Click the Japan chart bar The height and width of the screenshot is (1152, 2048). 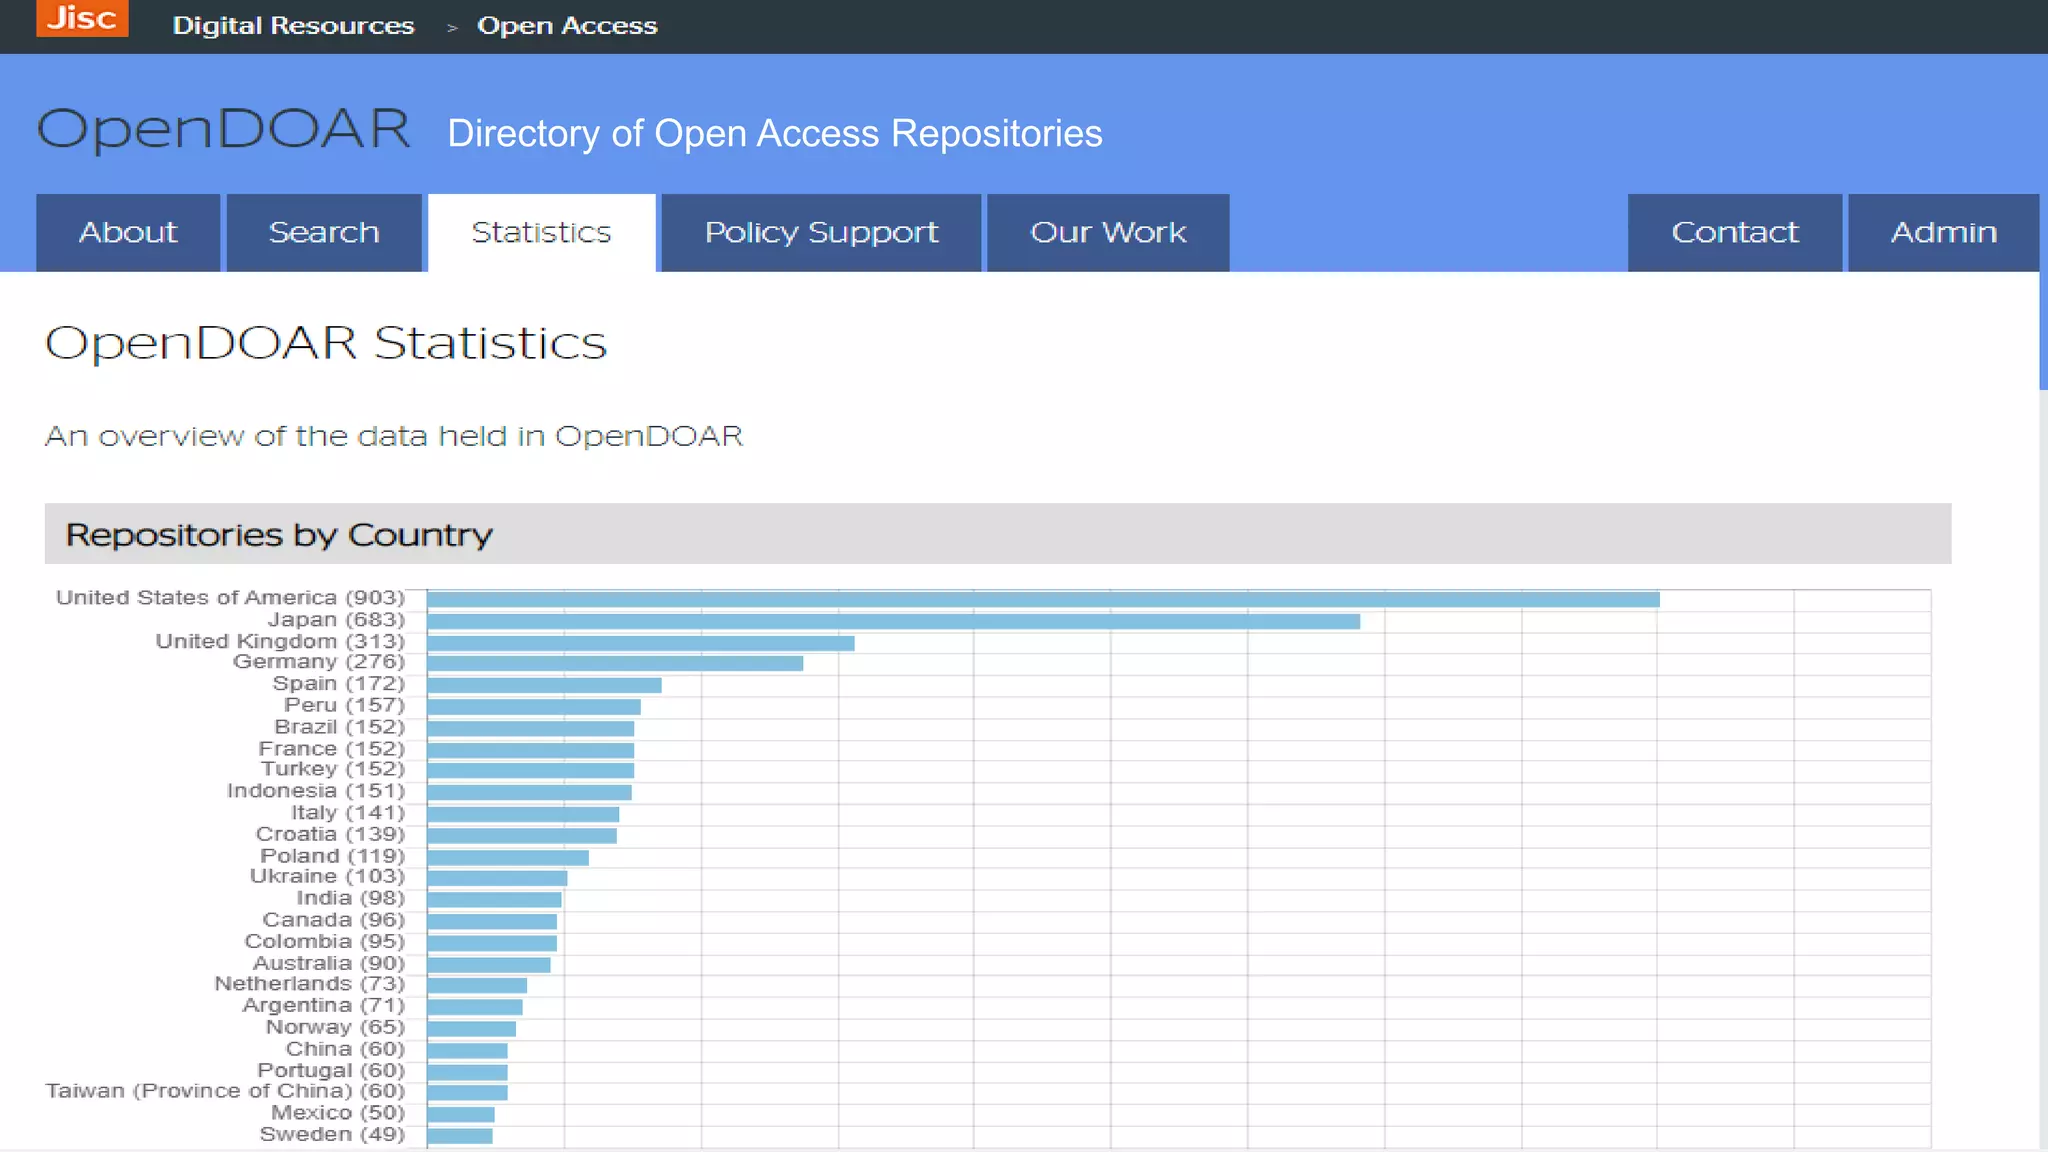[893, 622]
